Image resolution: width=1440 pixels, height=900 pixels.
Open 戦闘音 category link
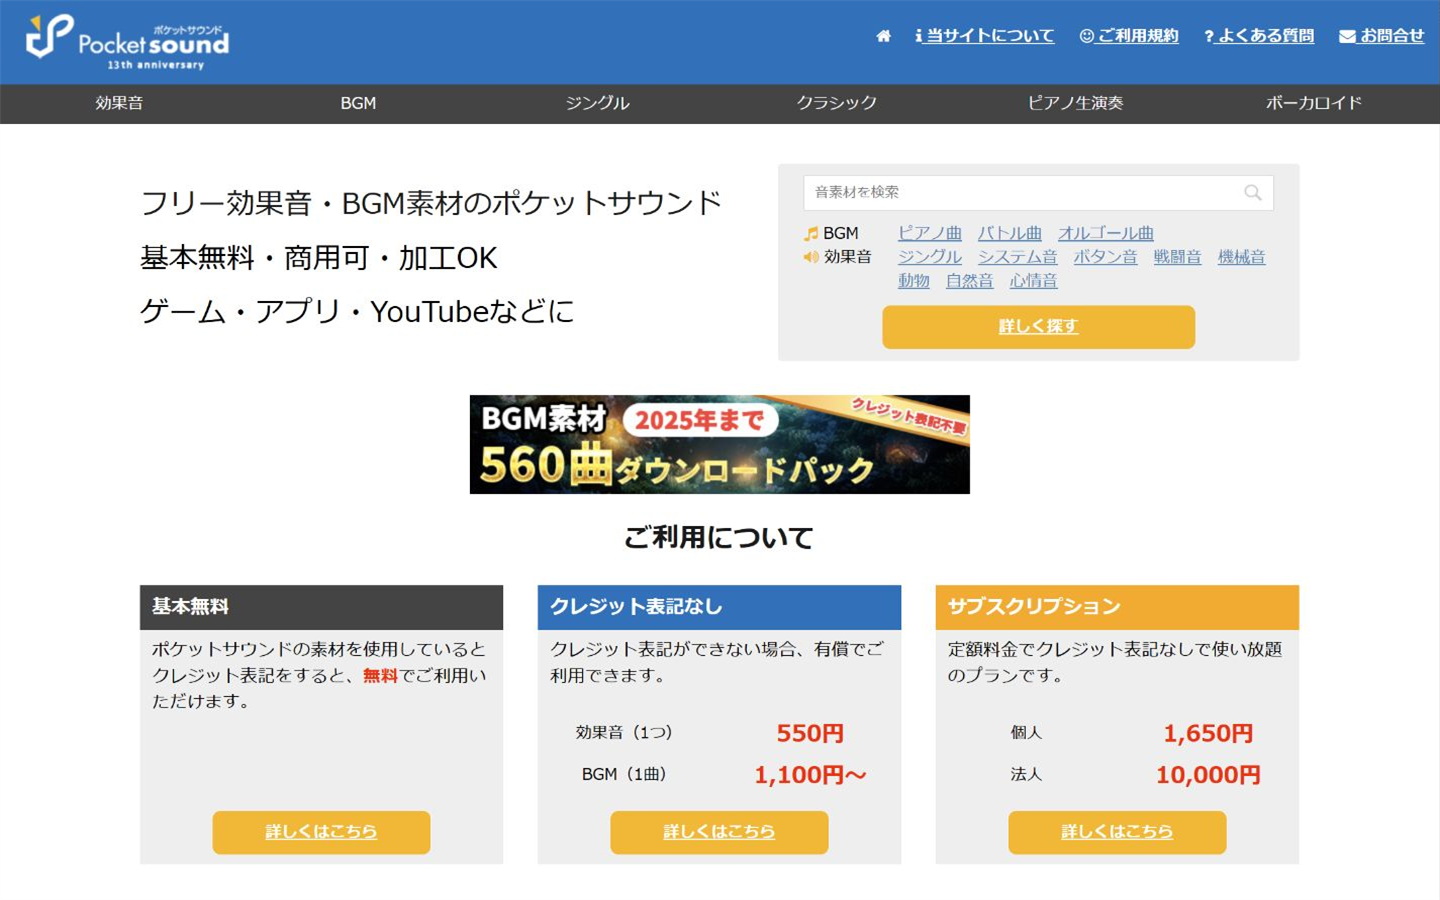[1178, 257]
